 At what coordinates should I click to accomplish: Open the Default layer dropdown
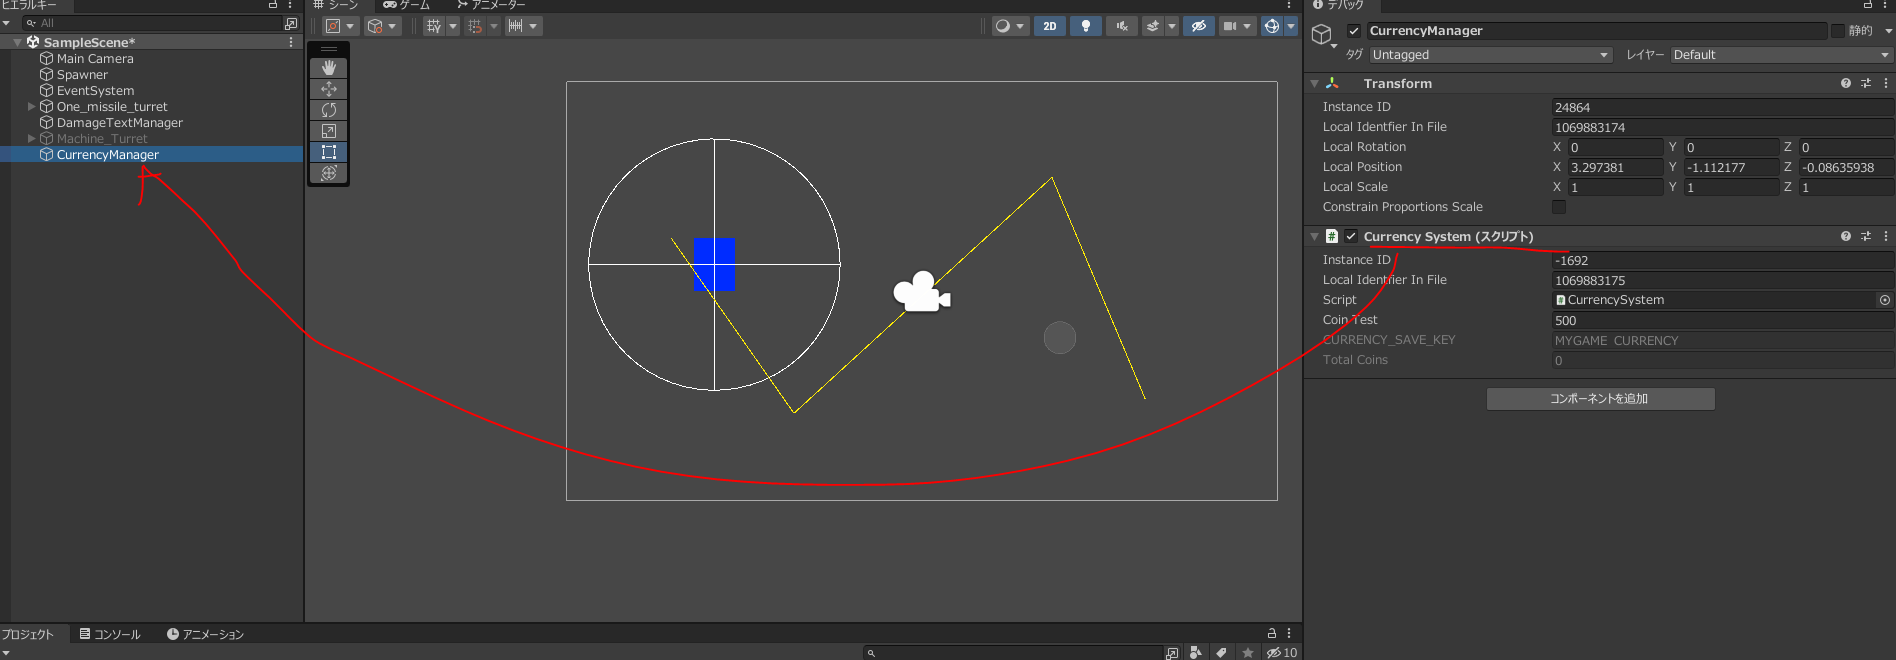pos(1781,55)
